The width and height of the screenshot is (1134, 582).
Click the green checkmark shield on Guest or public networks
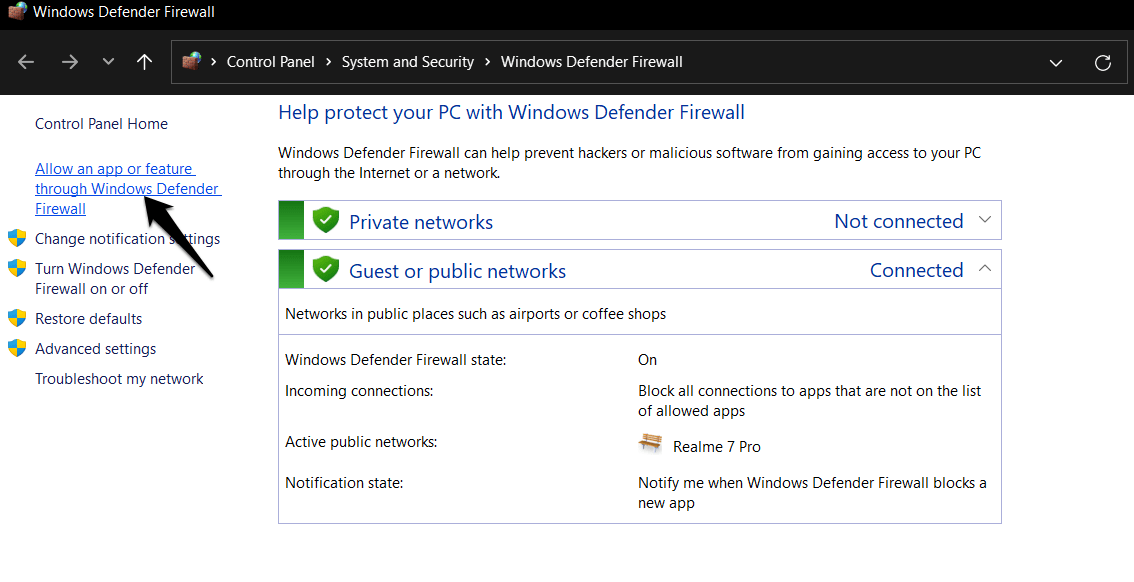click(x=326, y=269)
